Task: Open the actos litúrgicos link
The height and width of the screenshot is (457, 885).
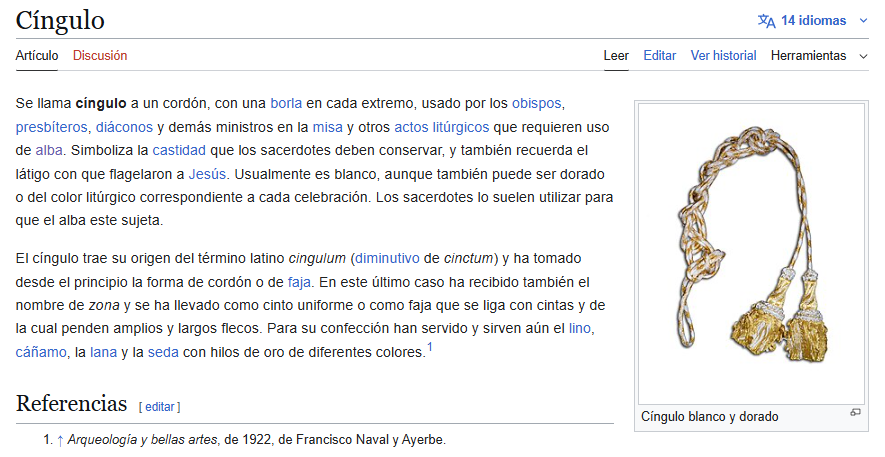Action: (x=441, y=128)
